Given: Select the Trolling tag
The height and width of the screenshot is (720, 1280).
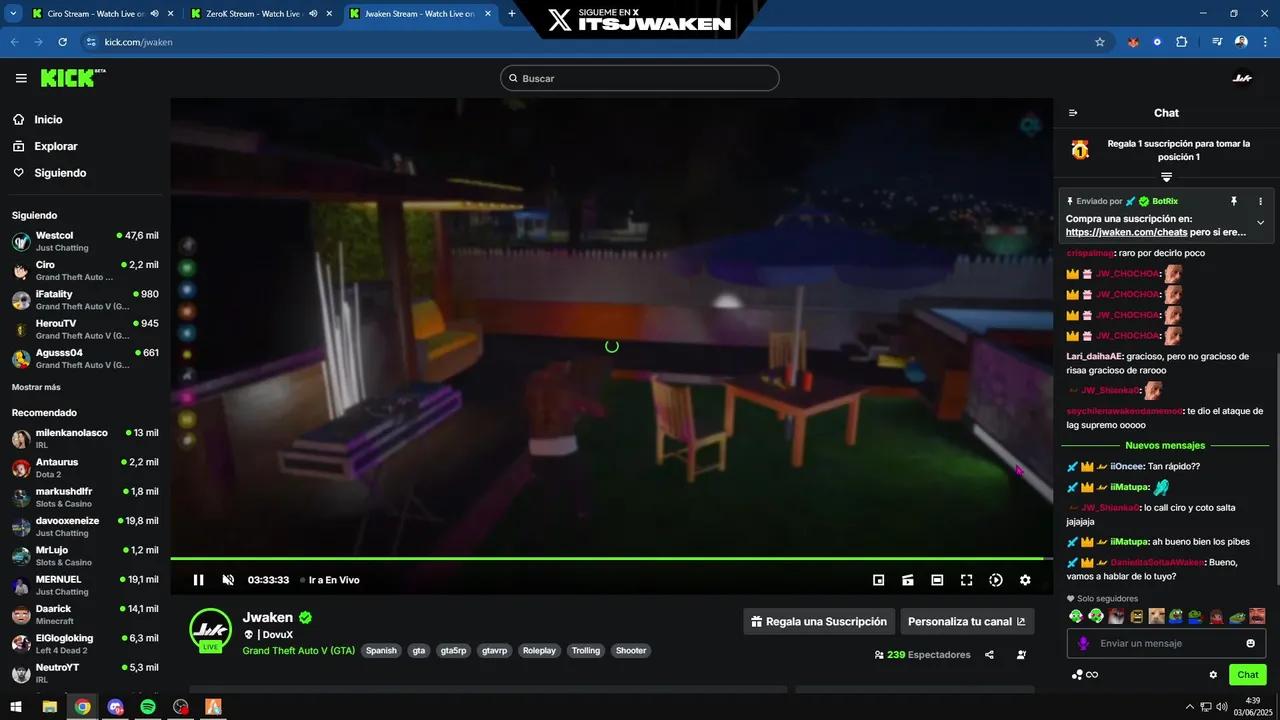Looking at the screenshot, I should point(585,651).
